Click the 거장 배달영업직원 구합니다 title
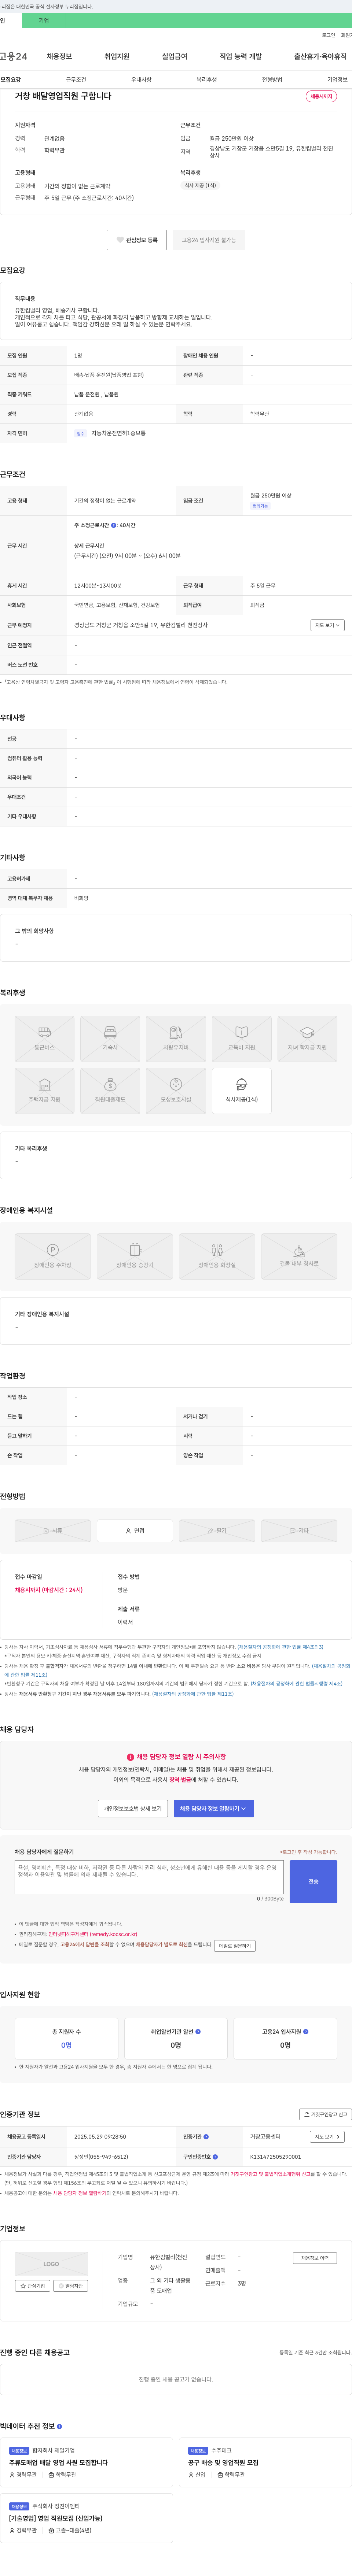The width and height of the screenshot is (352, 2576). pos(63,96)
